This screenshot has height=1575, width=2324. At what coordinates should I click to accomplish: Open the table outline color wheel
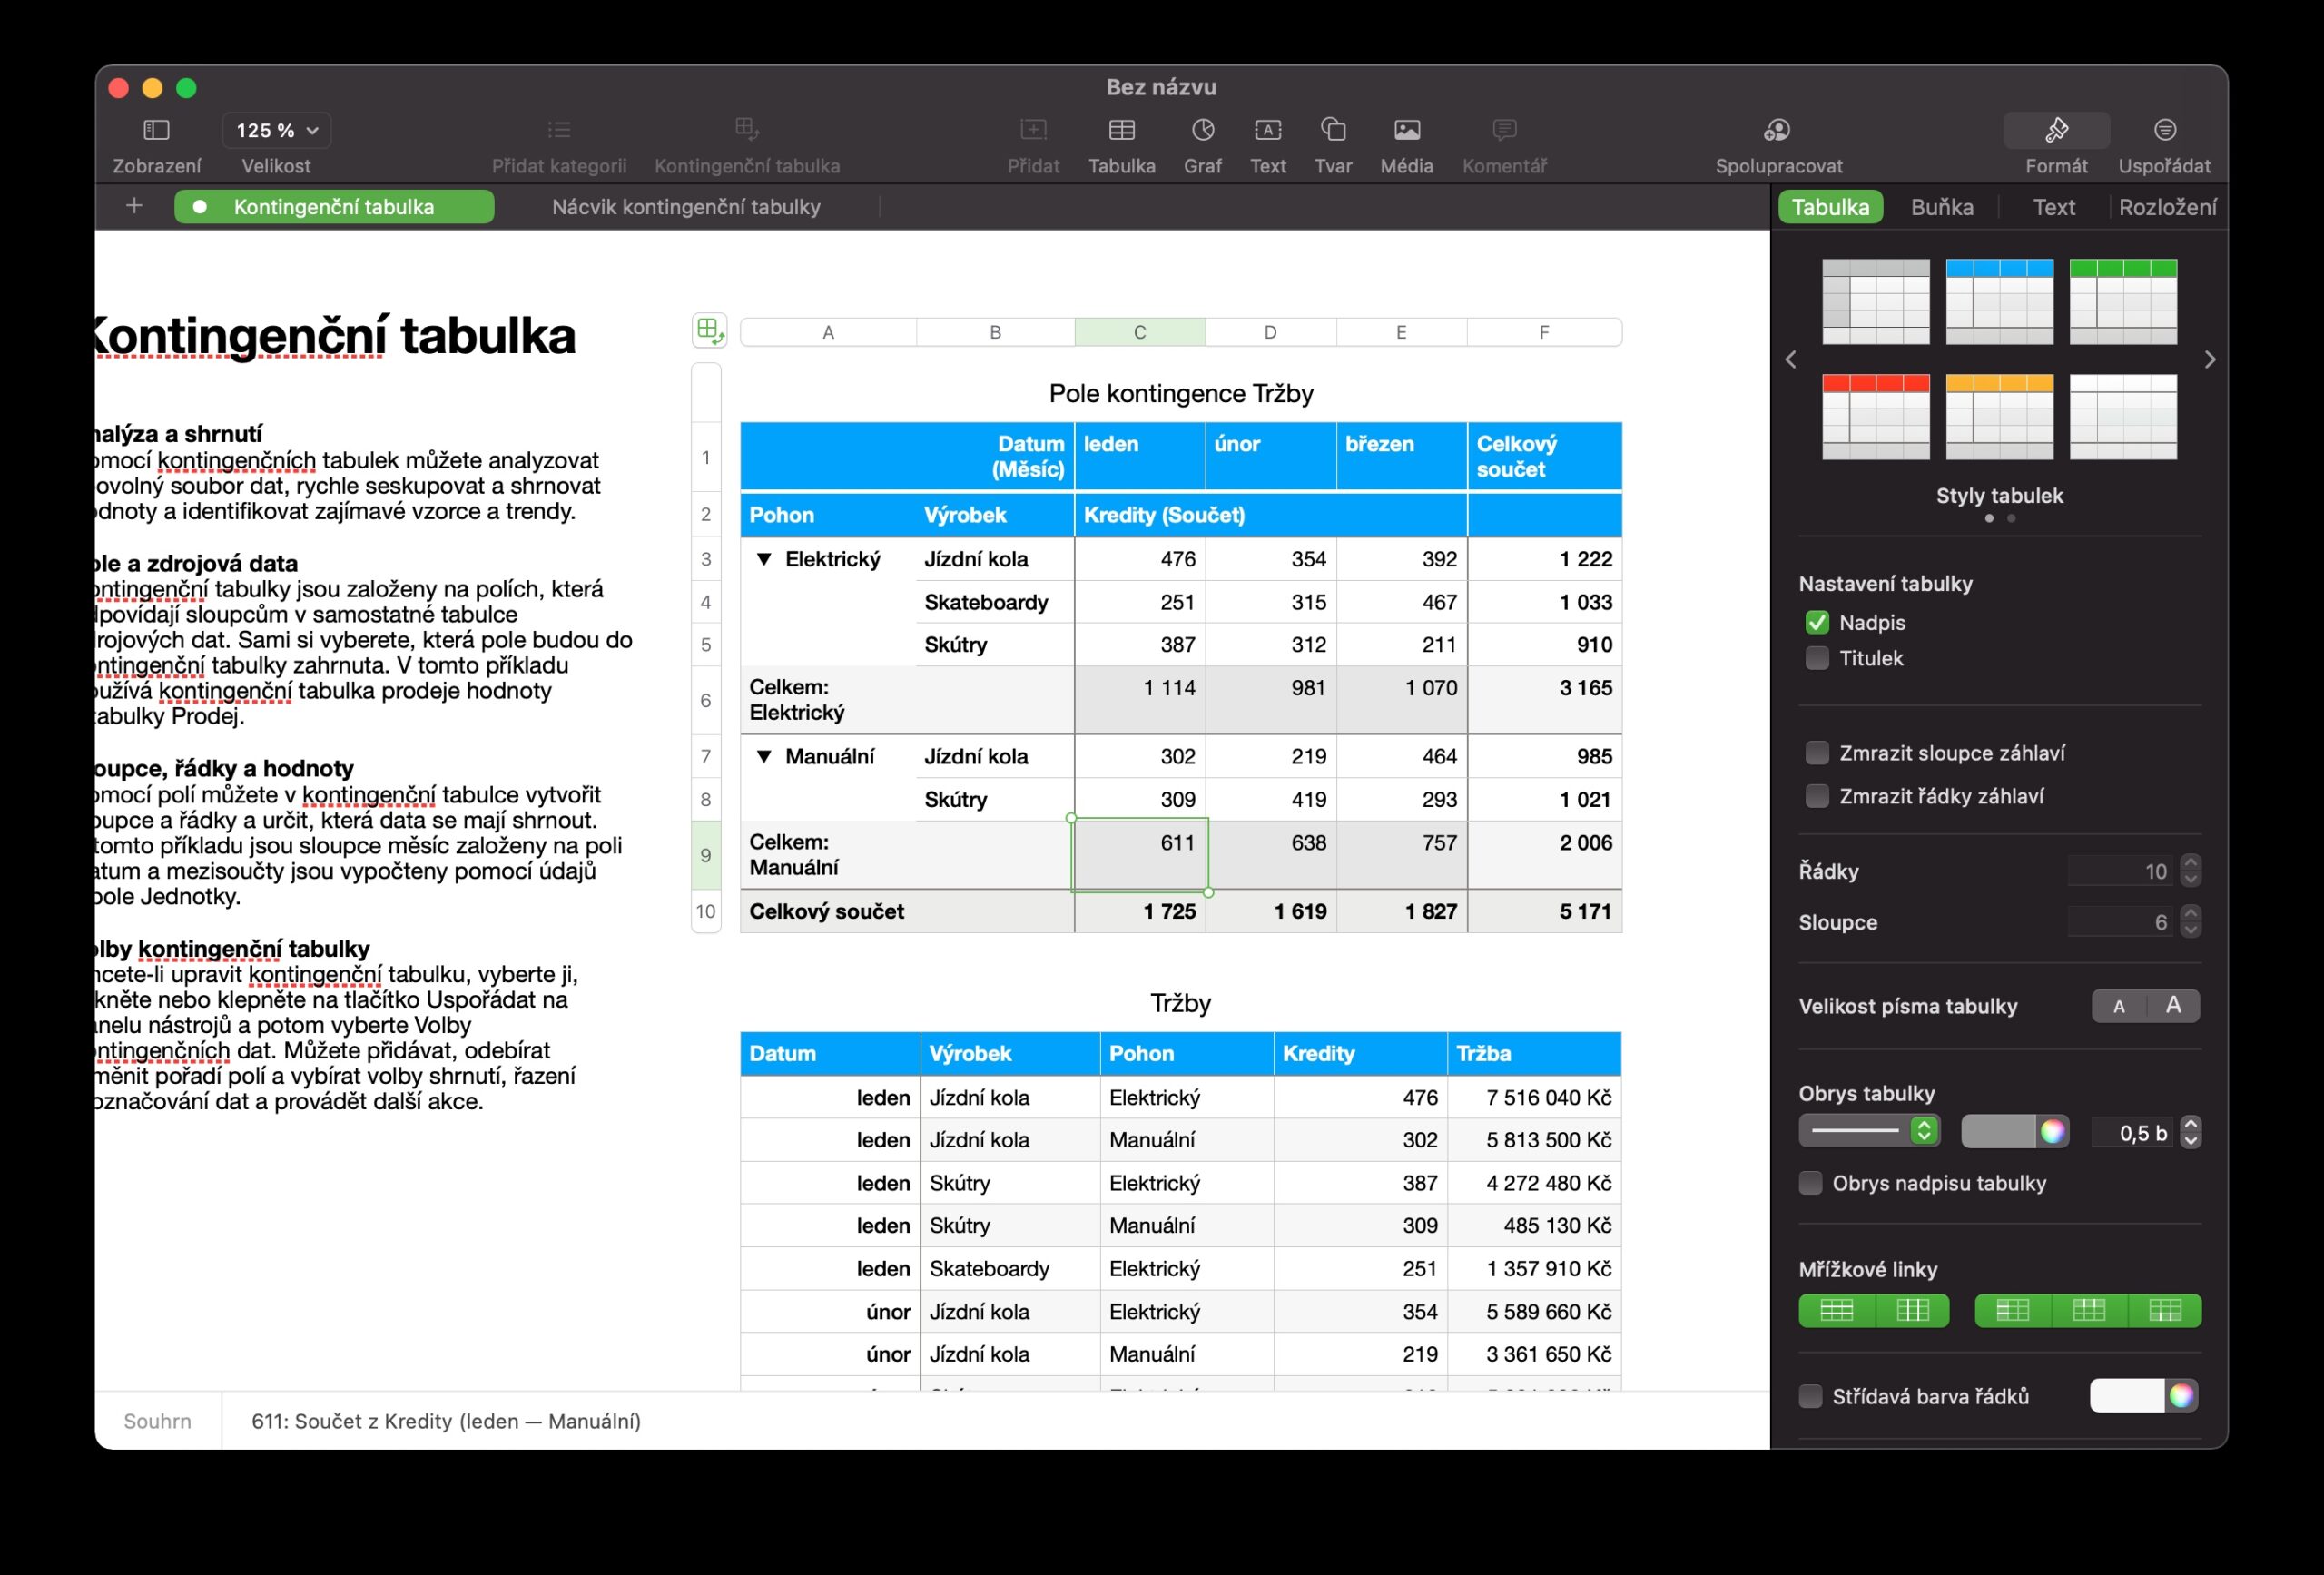coord(2053,1131)
